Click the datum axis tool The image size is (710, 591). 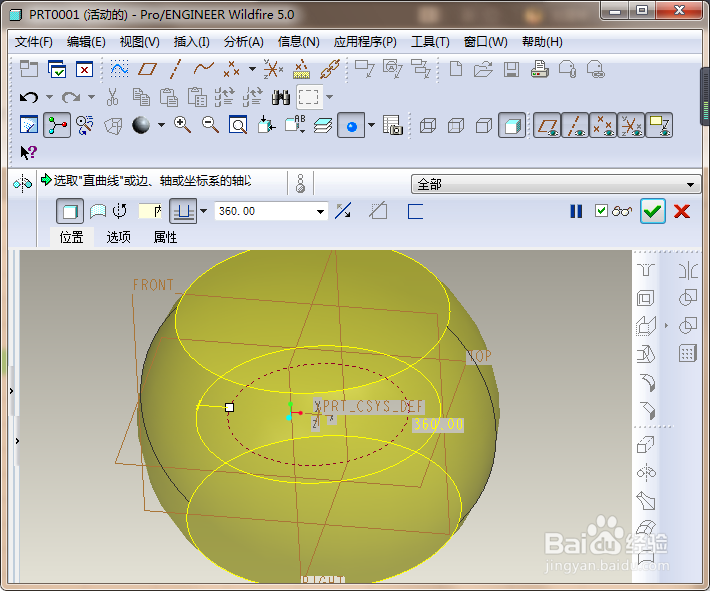tap(175, 69)
